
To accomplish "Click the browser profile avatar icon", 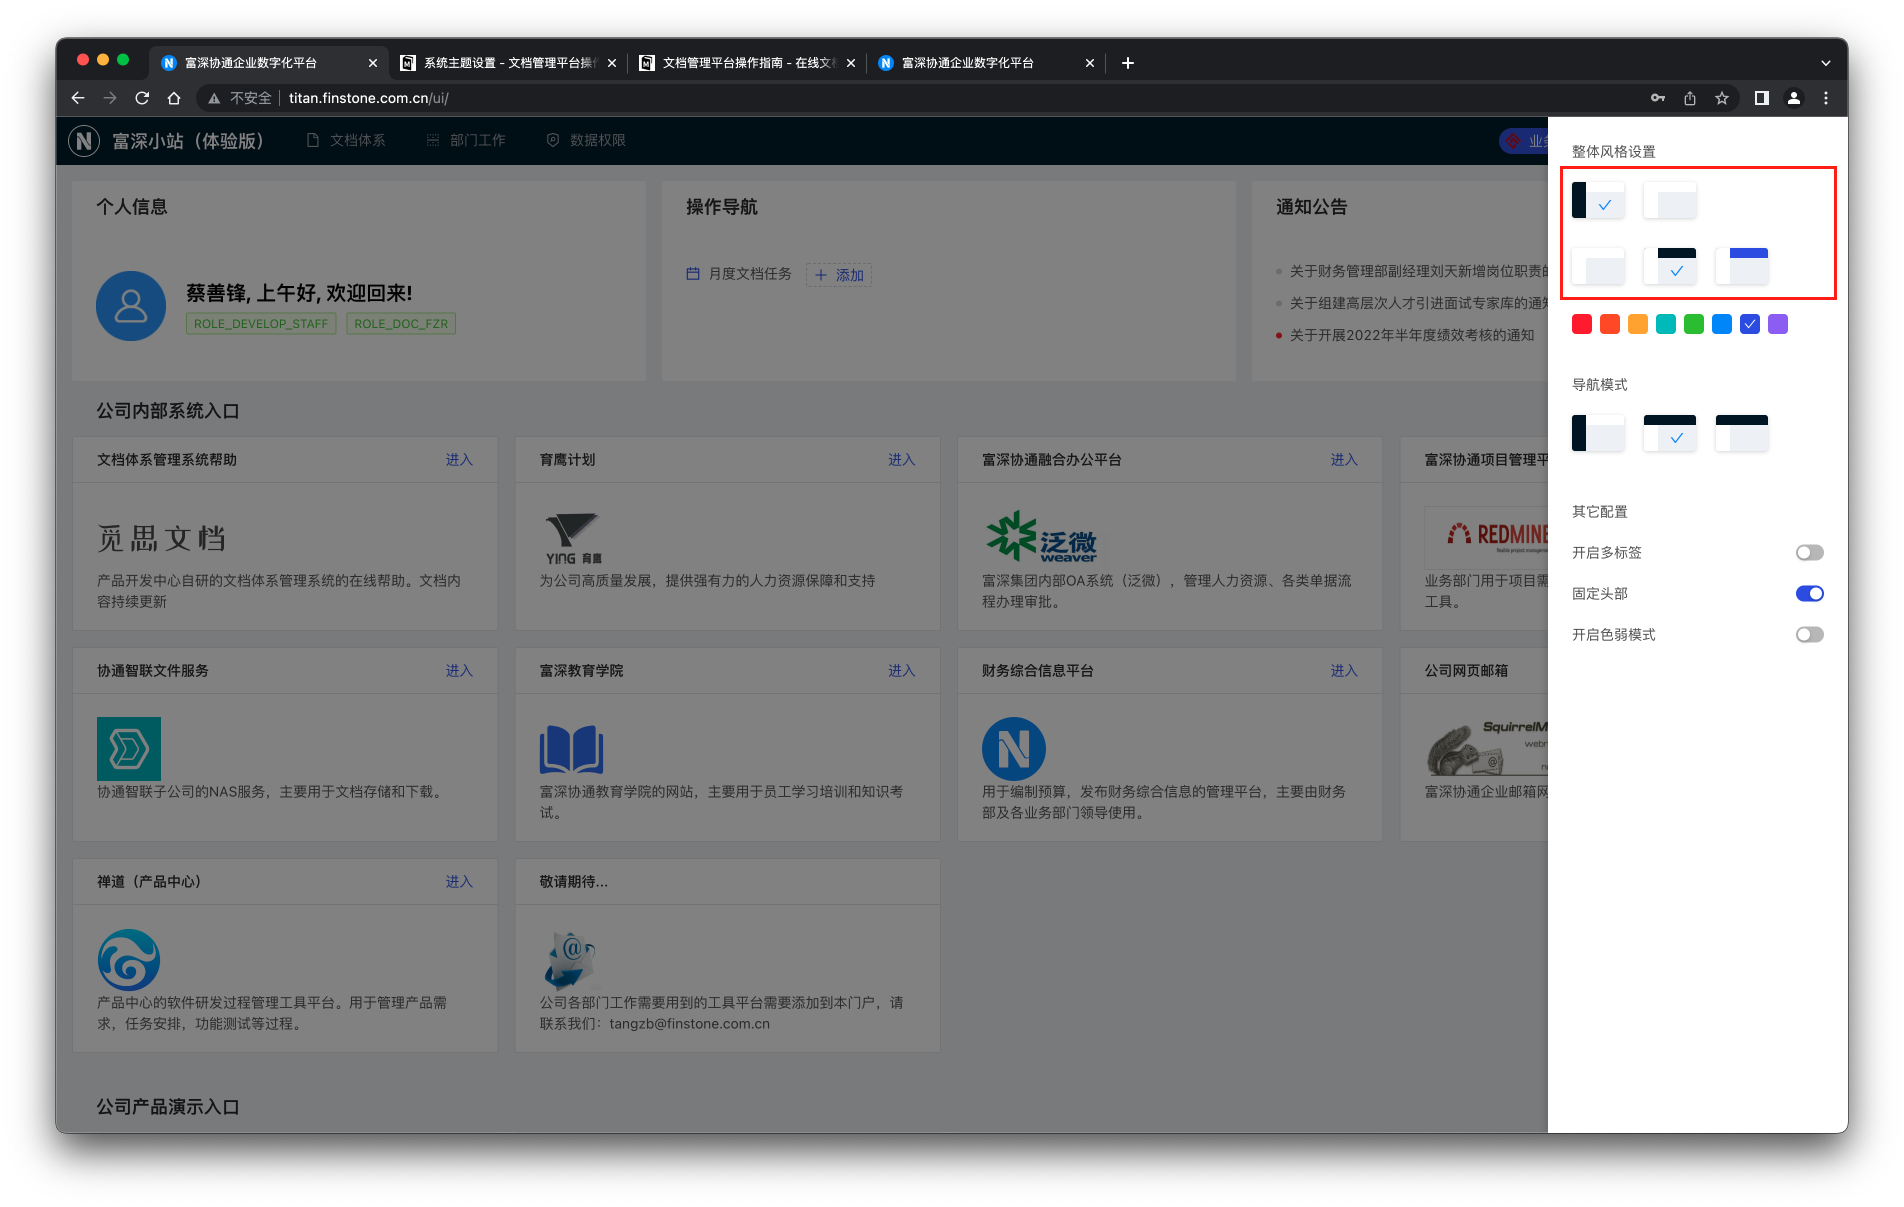I will pos(1794,98).
